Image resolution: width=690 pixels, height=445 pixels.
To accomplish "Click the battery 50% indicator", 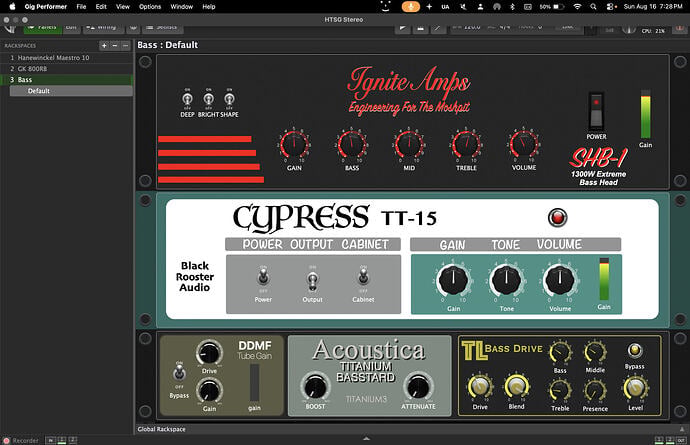I will click(x=552, y=7).
